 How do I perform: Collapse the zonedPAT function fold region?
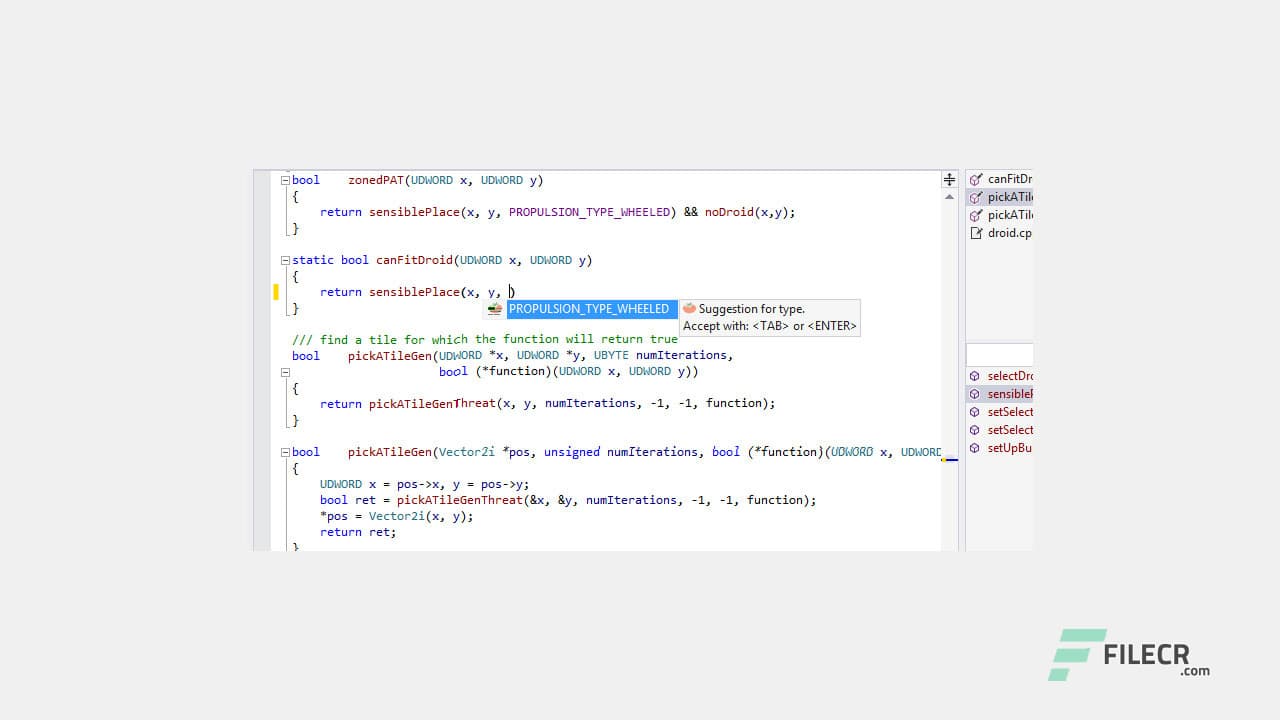tap(285, 180)
